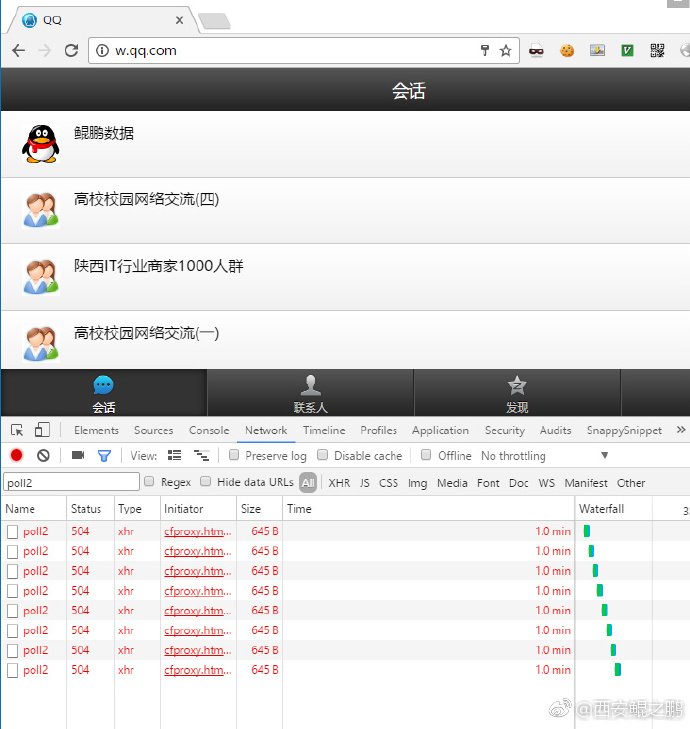Activate DevTools inspect element tool

click(17, 430)
